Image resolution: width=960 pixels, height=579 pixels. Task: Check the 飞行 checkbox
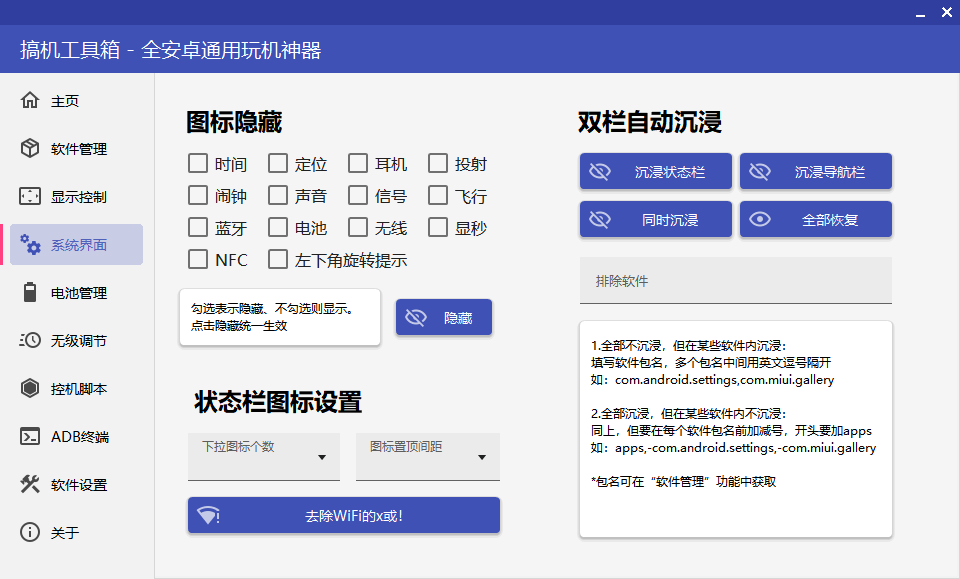pos(437,195)
